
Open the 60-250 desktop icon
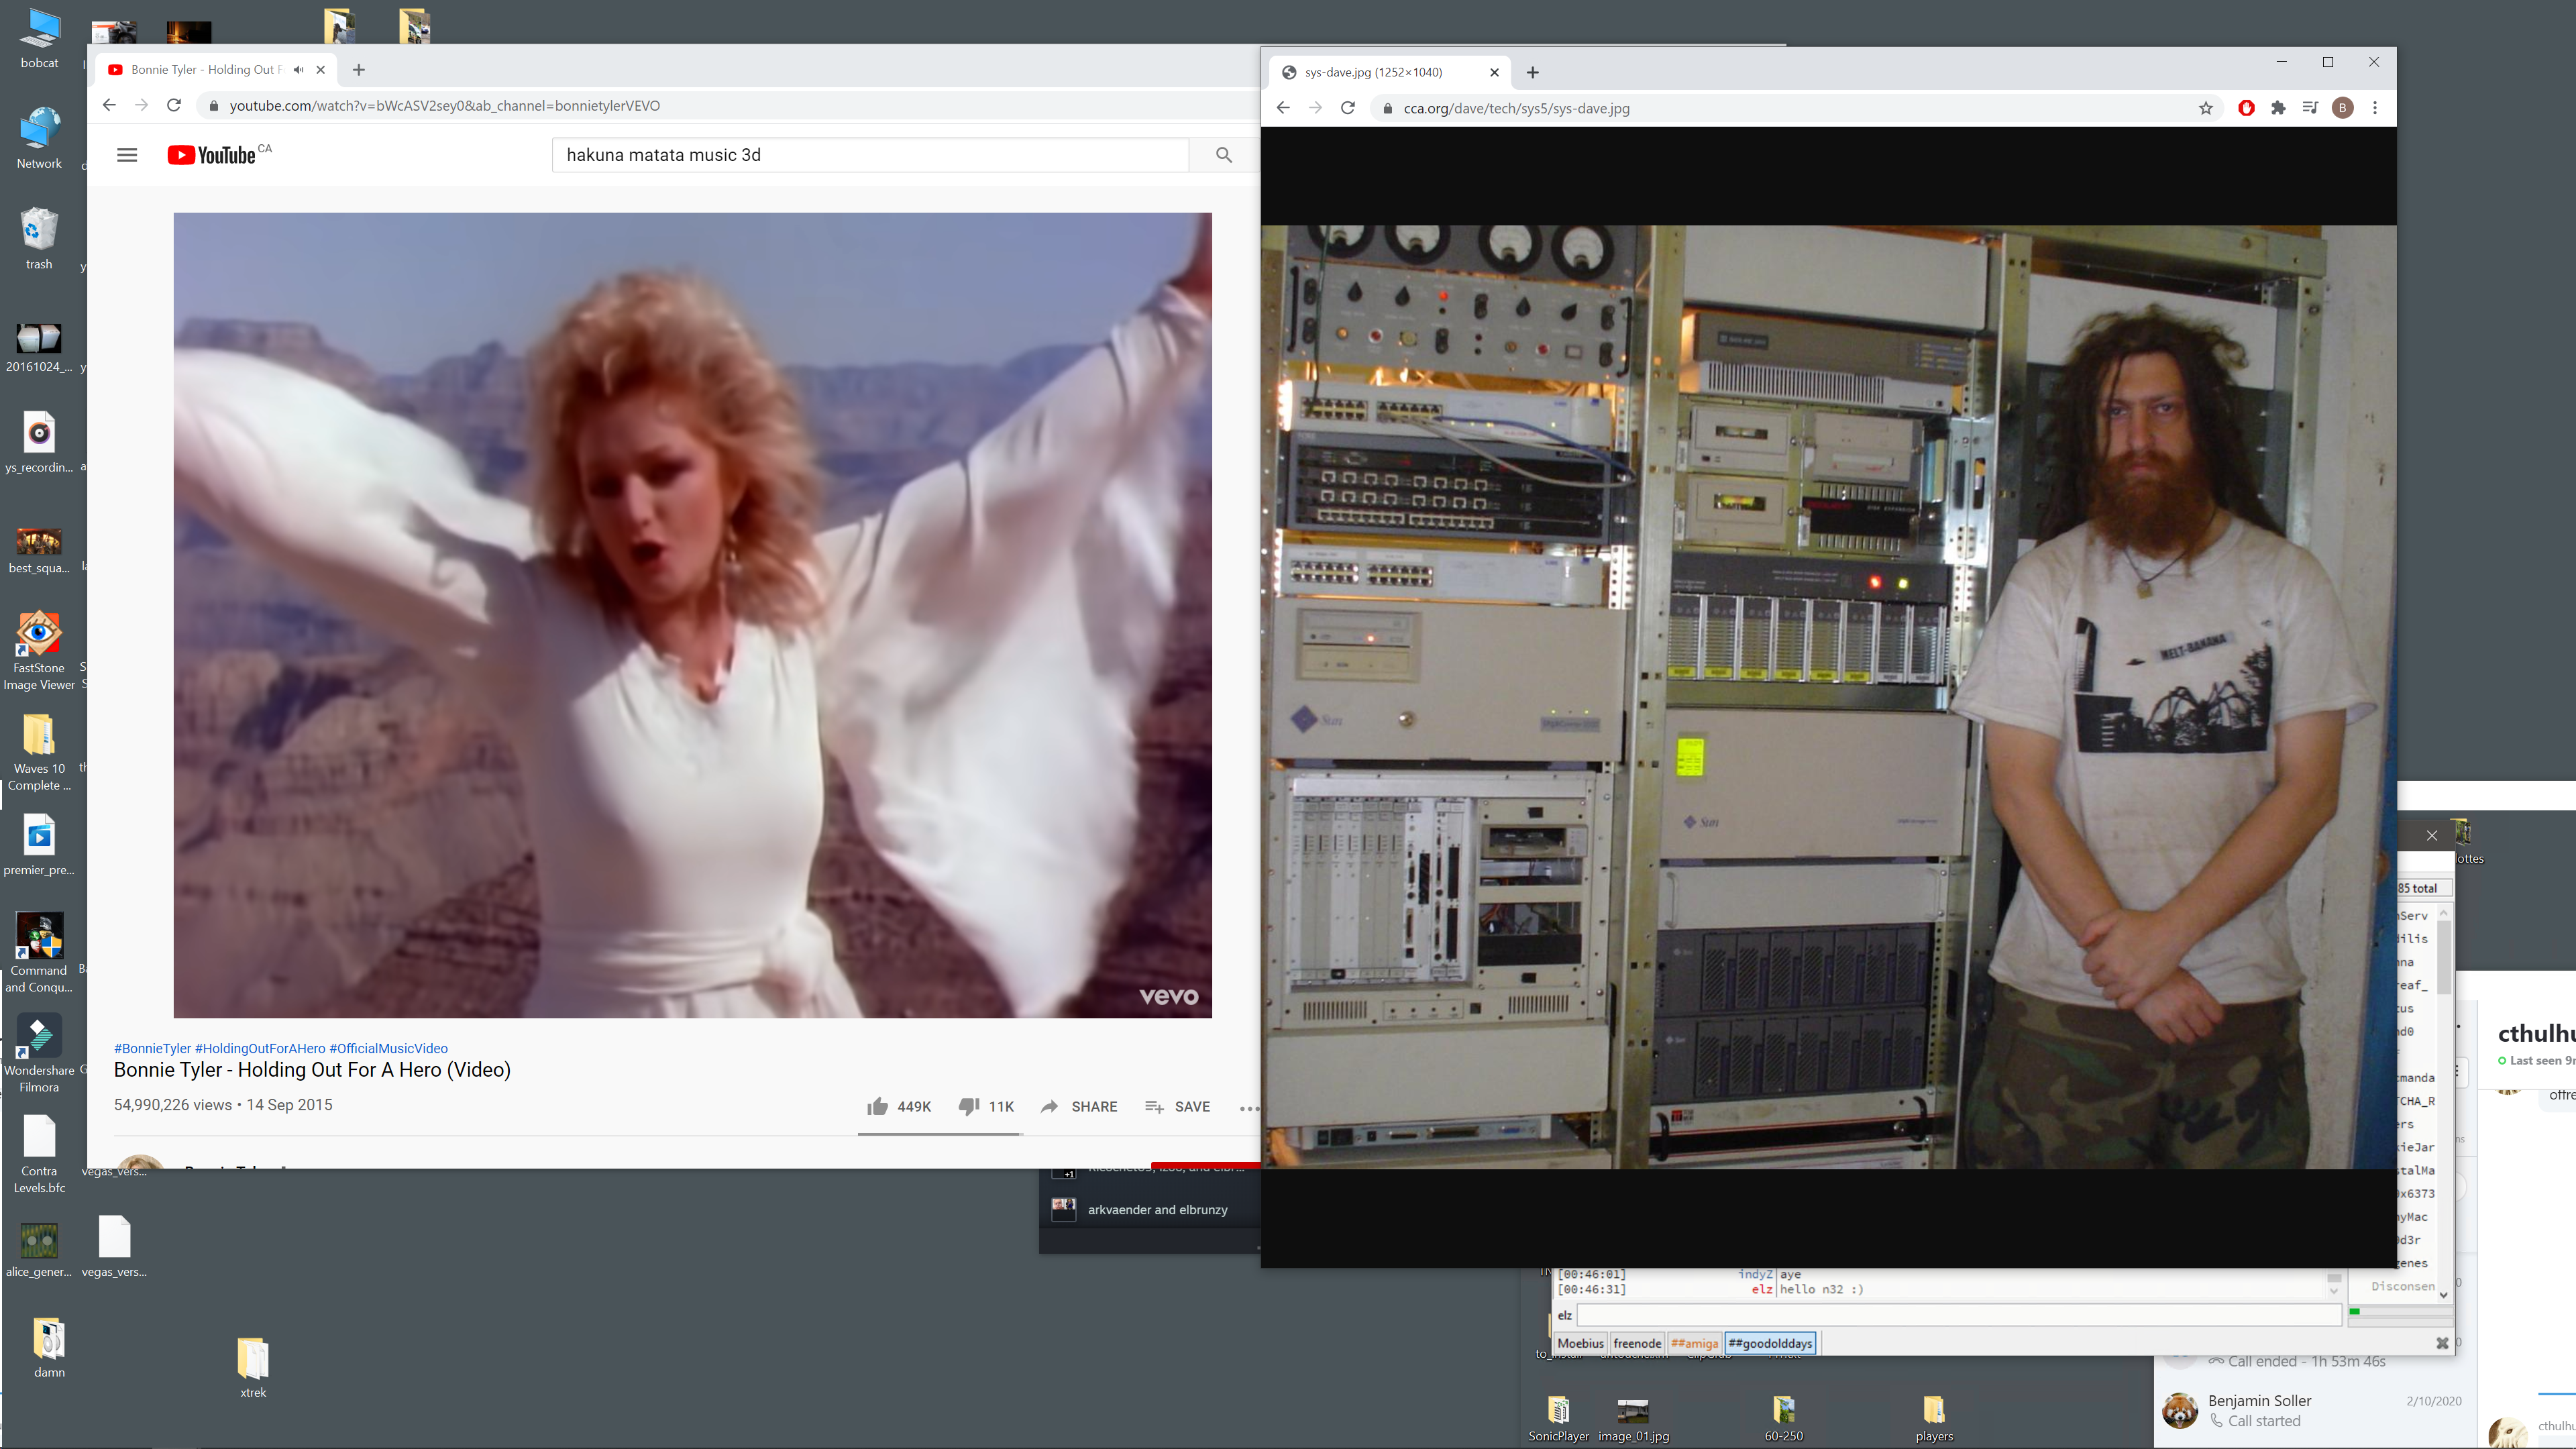tap(1783, 1418)
